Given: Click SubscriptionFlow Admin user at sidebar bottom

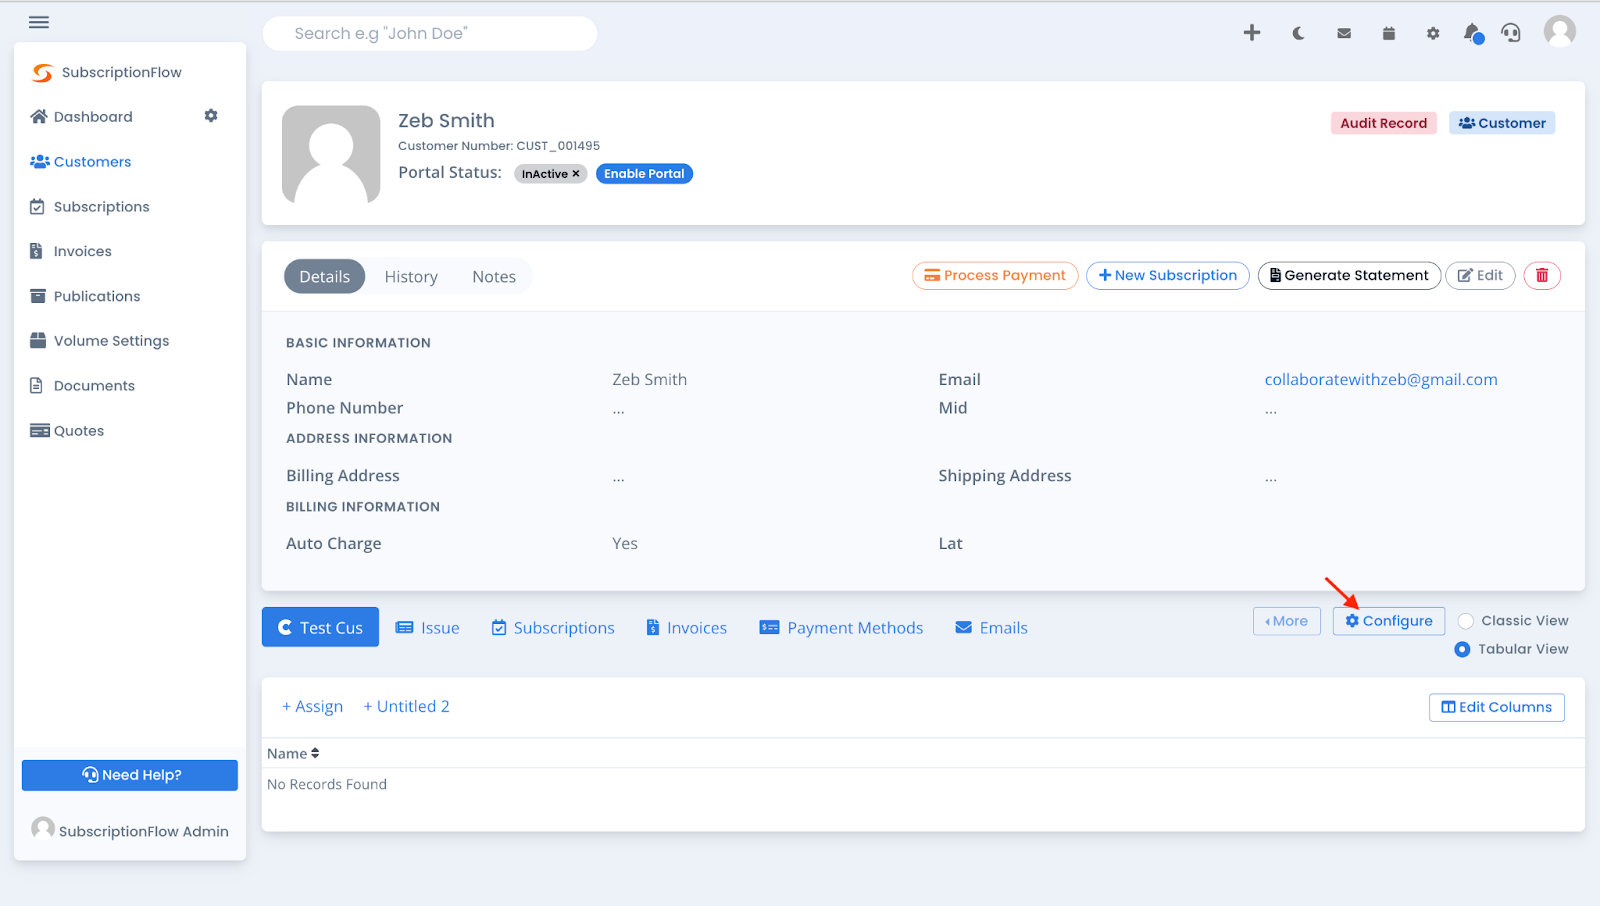Looking at the screenshot, I should point(130,830).
